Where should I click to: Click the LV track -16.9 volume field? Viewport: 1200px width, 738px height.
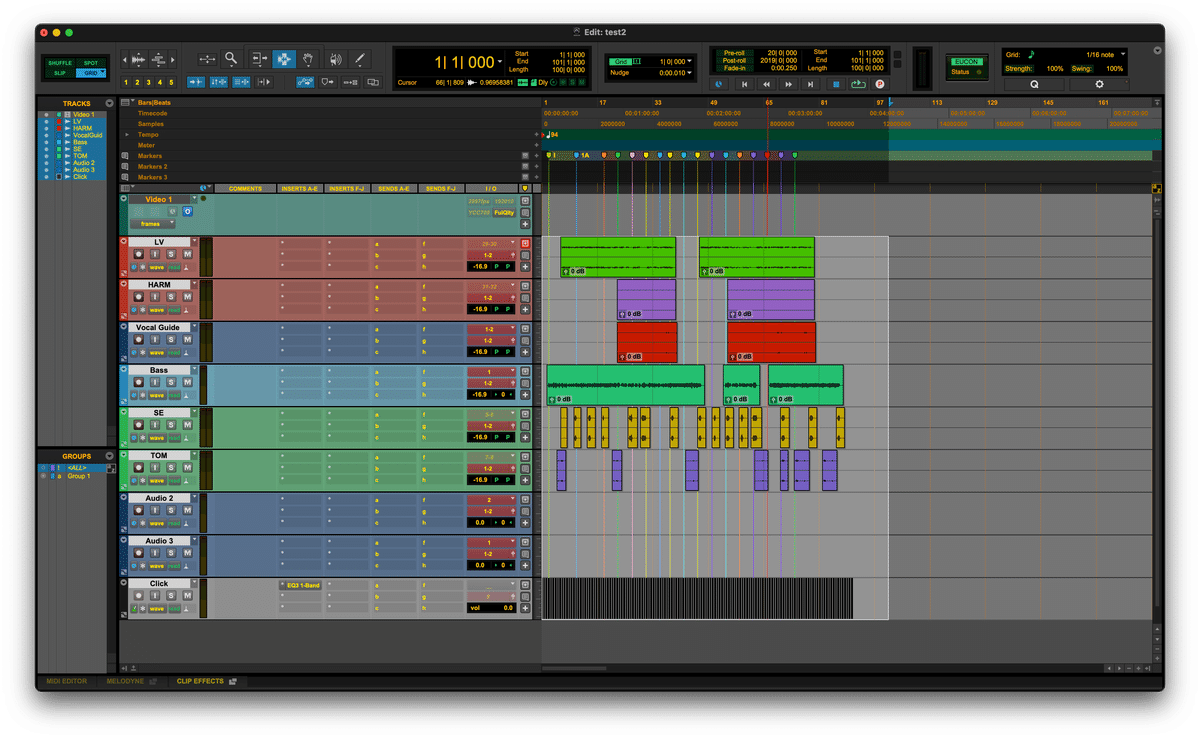tap(480, 267)
